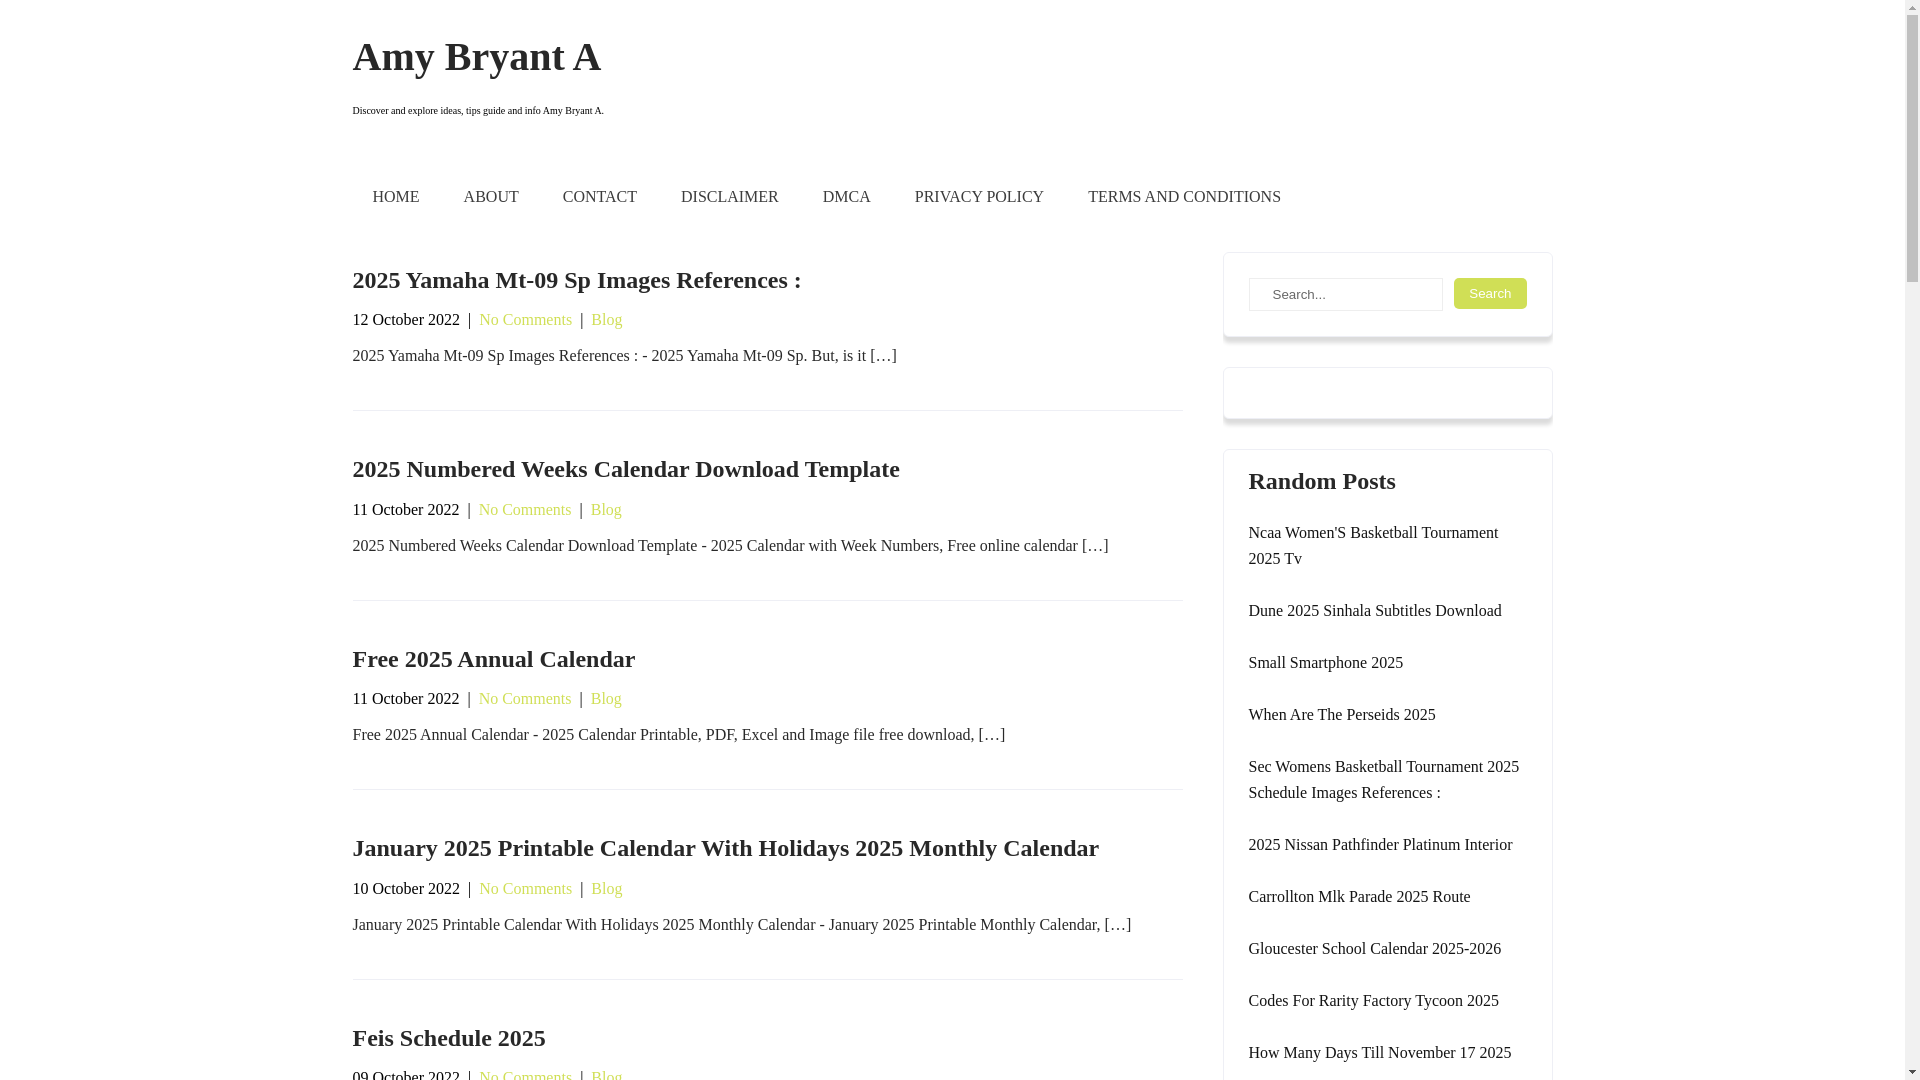Focus the Search input field
Image resolution: width=1920 pixels, height=1080 pixels.
click(x=1345, y=294)
